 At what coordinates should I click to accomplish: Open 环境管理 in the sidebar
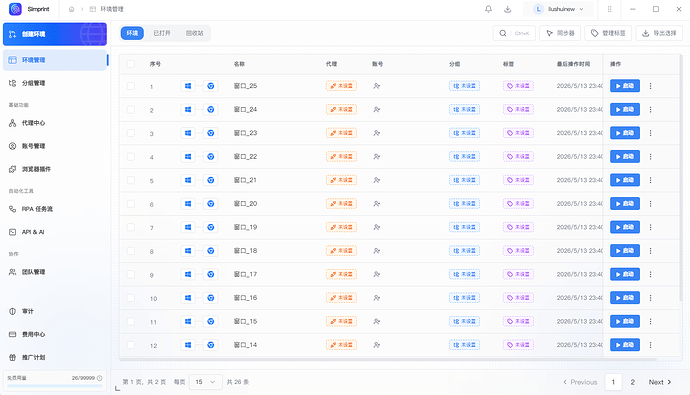click(55, 60)
